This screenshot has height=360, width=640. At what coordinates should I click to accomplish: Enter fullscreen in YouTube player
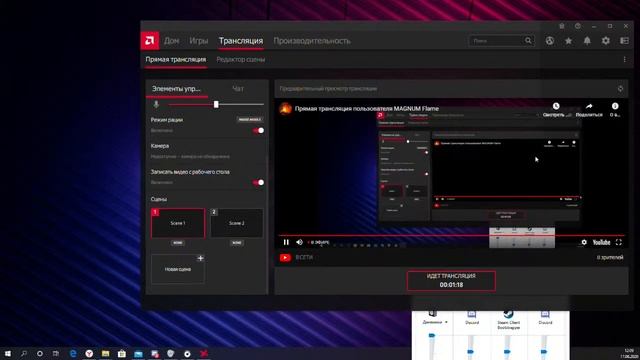[619, 242]
